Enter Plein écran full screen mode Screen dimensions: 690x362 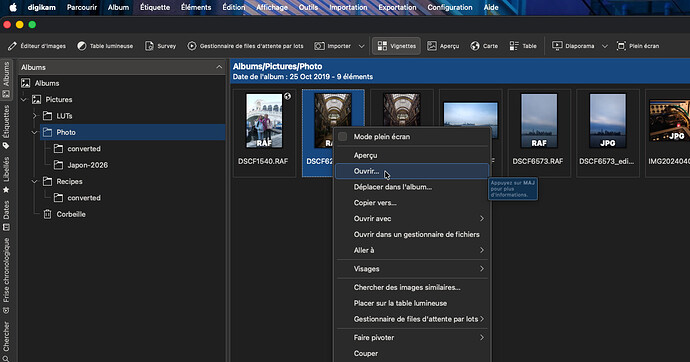(638, 46)
